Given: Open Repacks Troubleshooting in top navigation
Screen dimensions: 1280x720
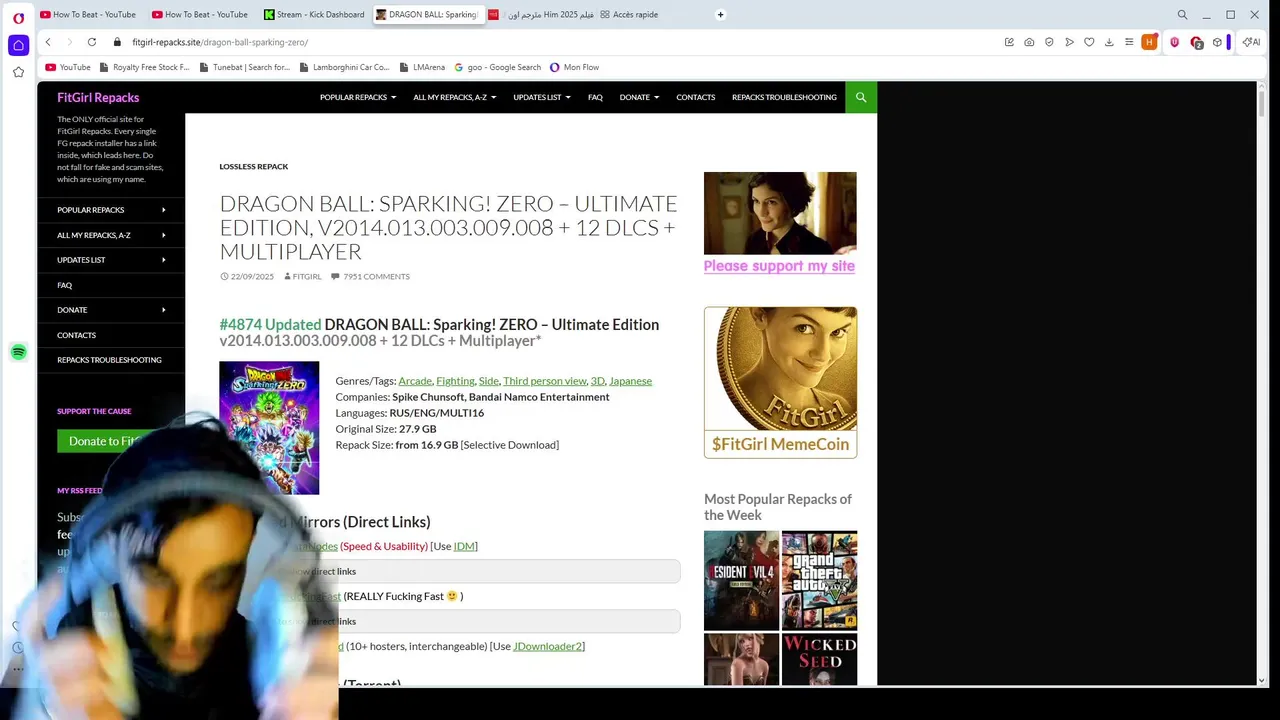Looking at the screenshot, I should [x=784, y=97].
